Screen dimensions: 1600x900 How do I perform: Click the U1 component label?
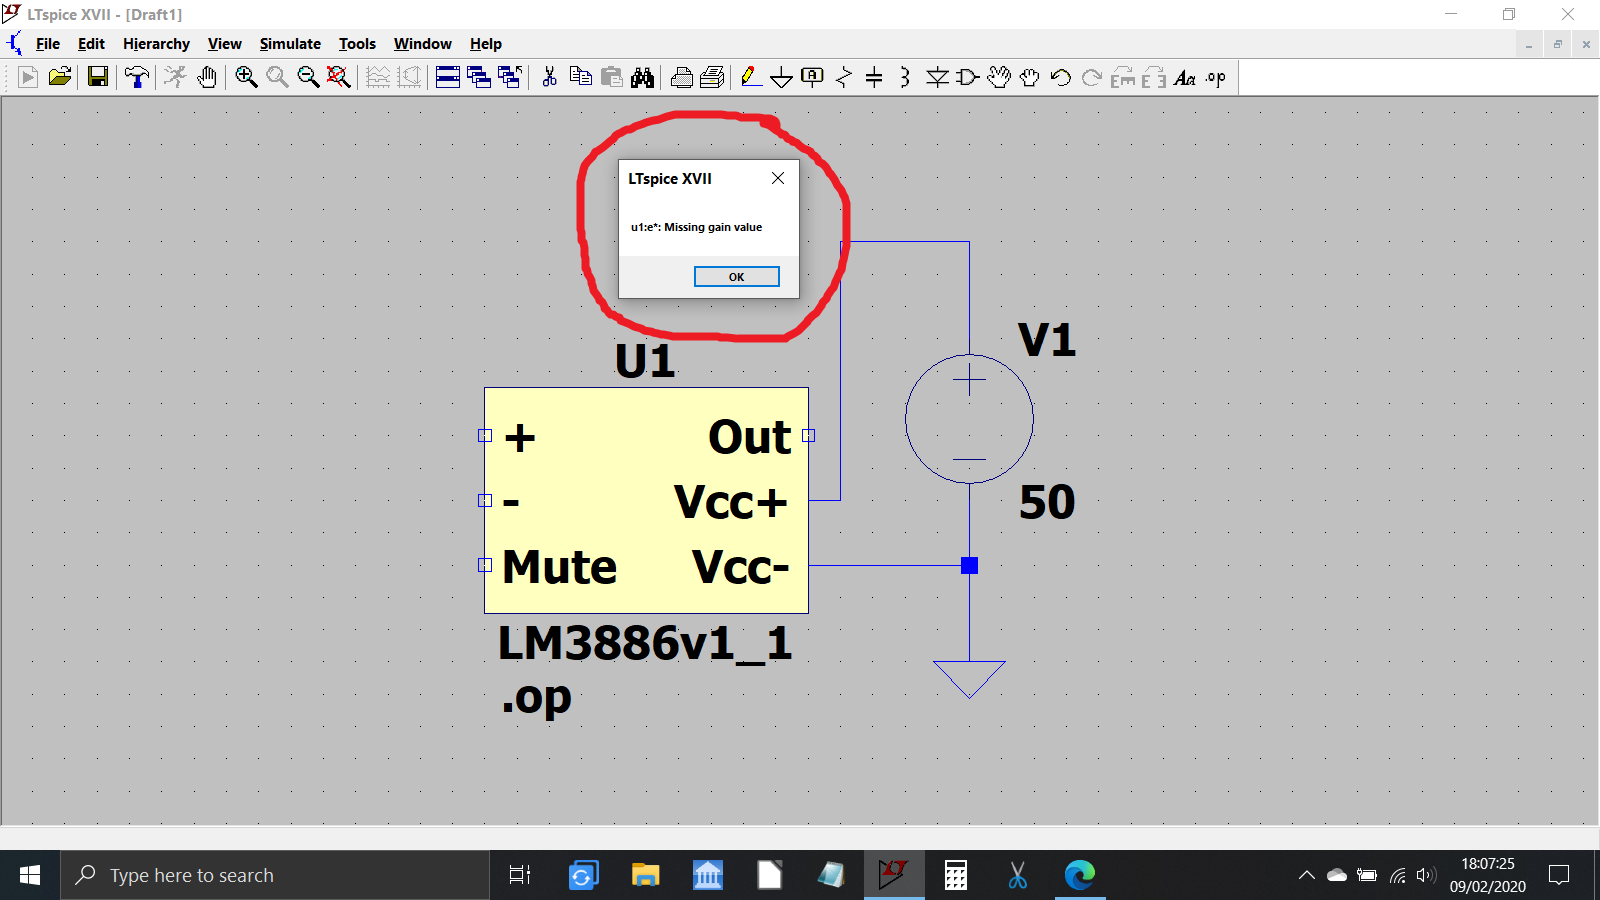pos(645,361)
